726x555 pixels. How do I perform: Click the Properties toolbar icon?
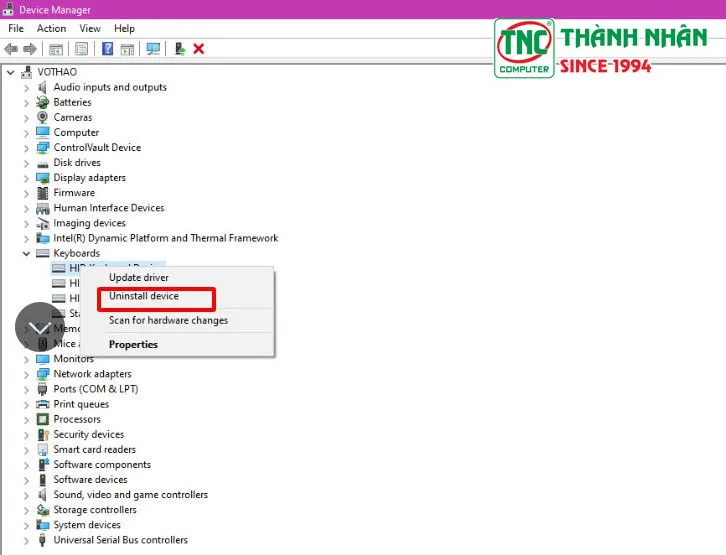(x=81, y=48)
